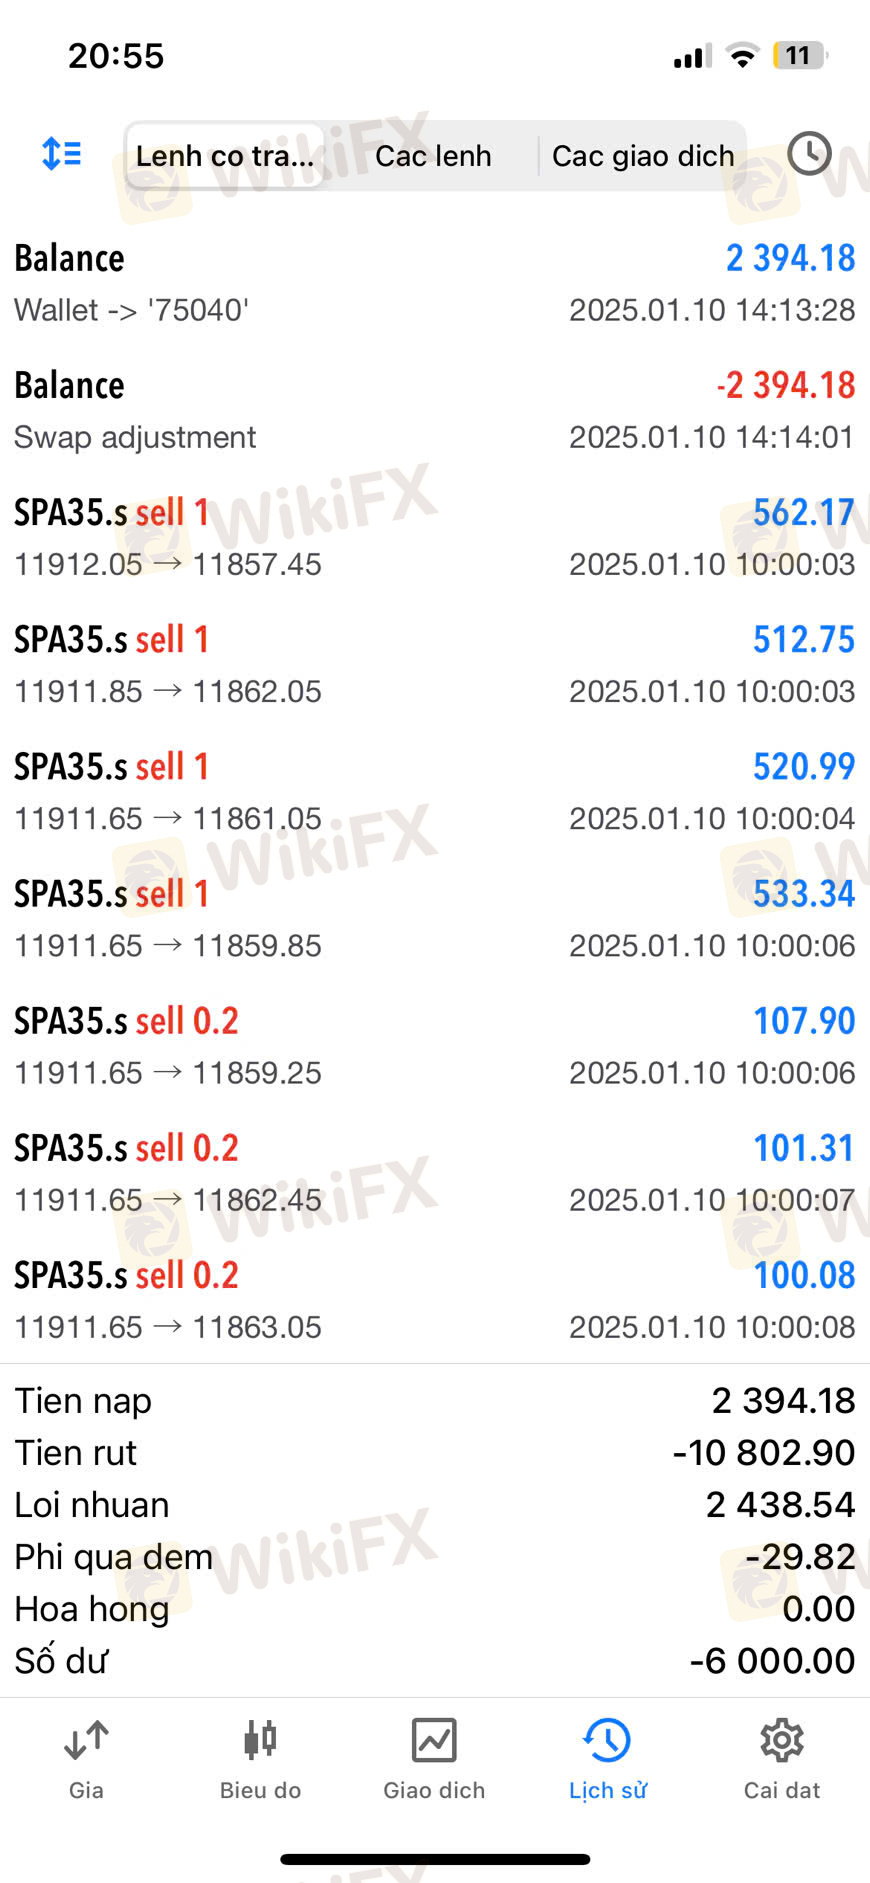
Task: Select SPA35.s sell 1 trade with profit 562.17
Action: point(435,537)
